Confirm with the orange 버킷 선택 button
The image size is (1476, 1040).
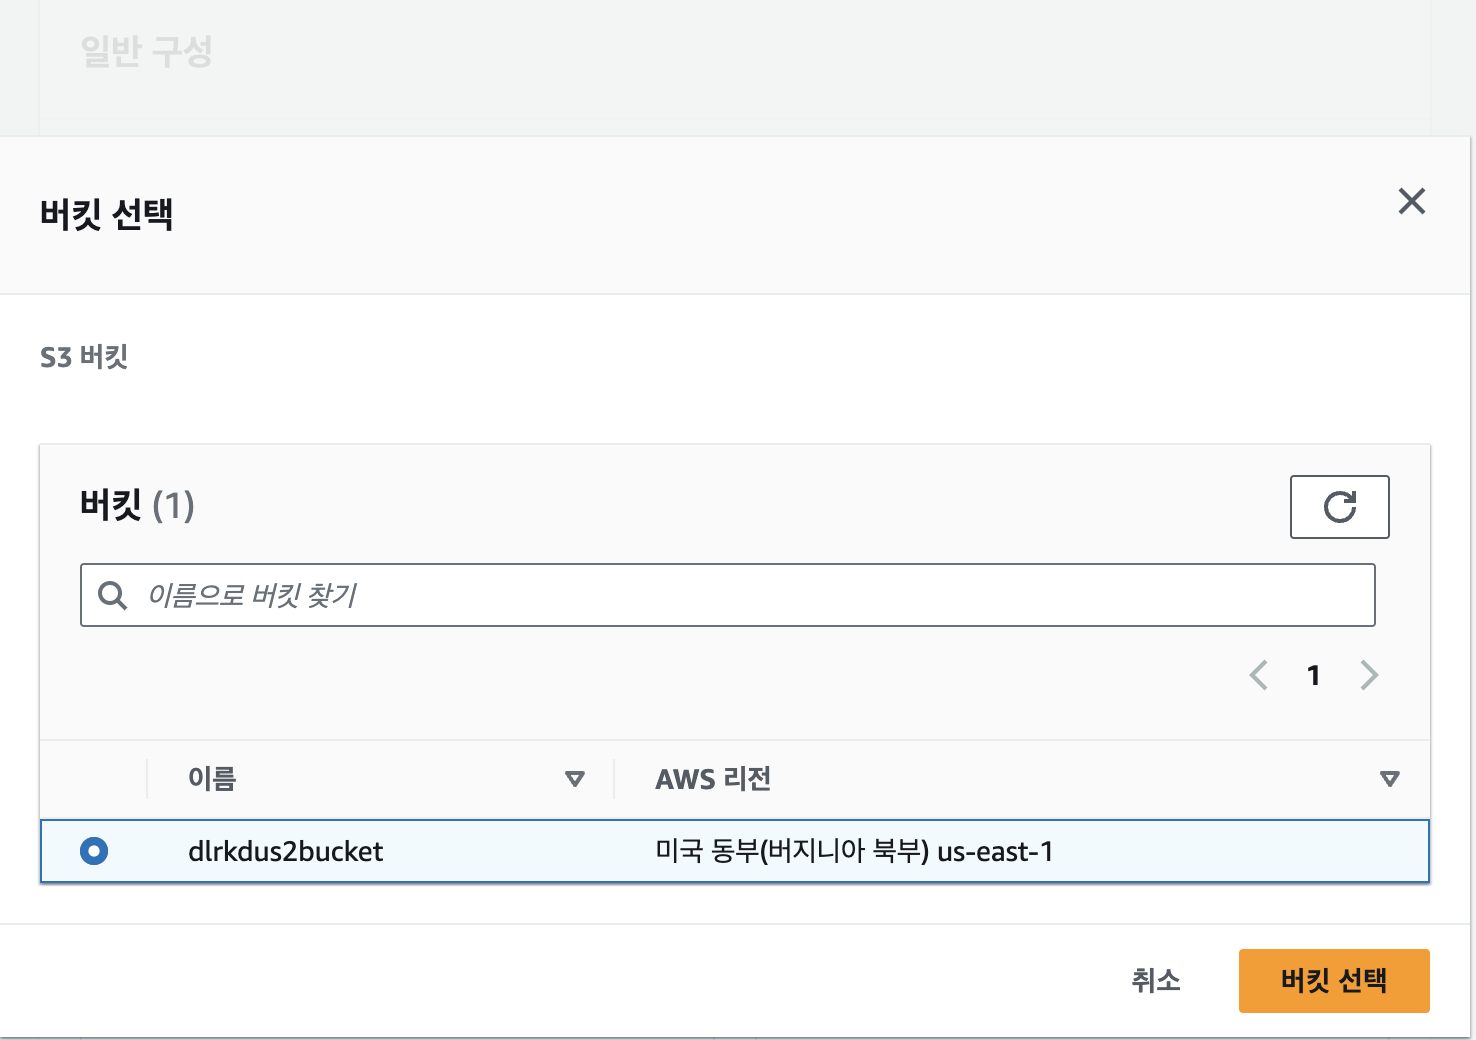[x=1333, y=981]
